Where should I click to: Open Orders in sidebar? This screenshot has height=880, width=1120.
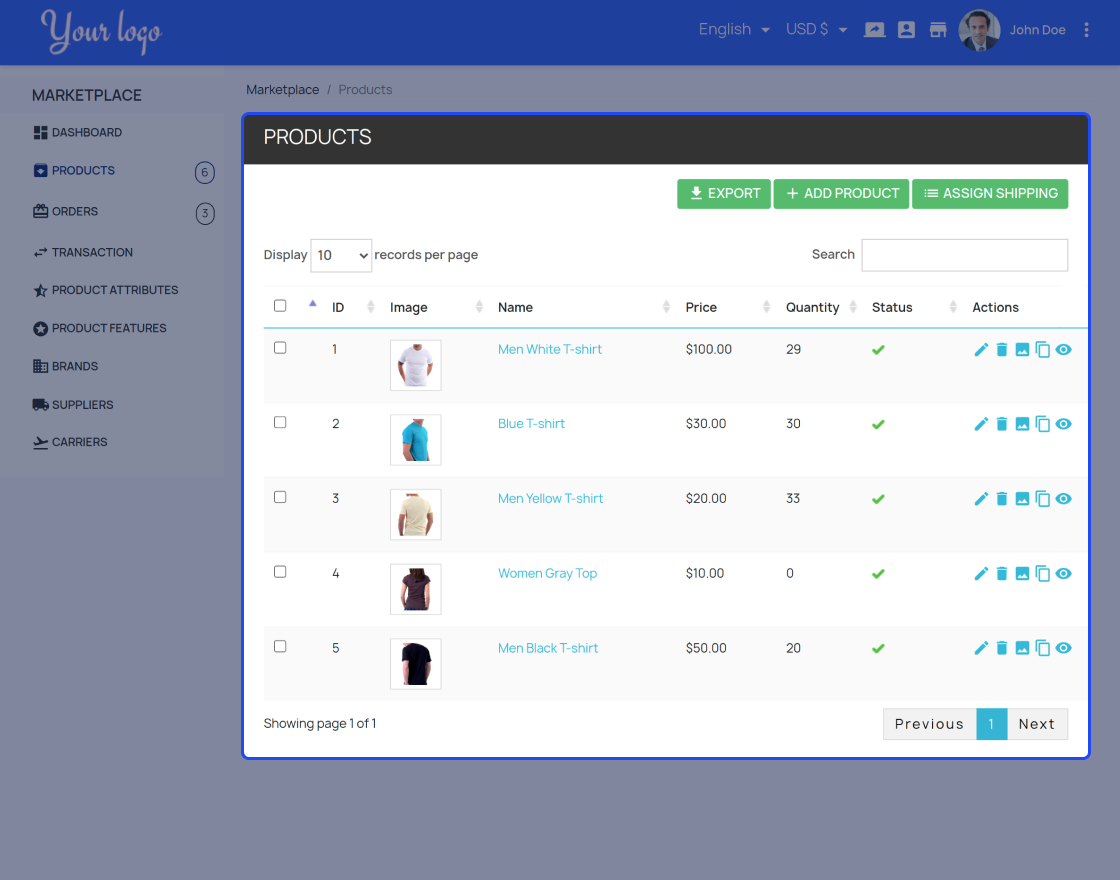tap(66, 211)
